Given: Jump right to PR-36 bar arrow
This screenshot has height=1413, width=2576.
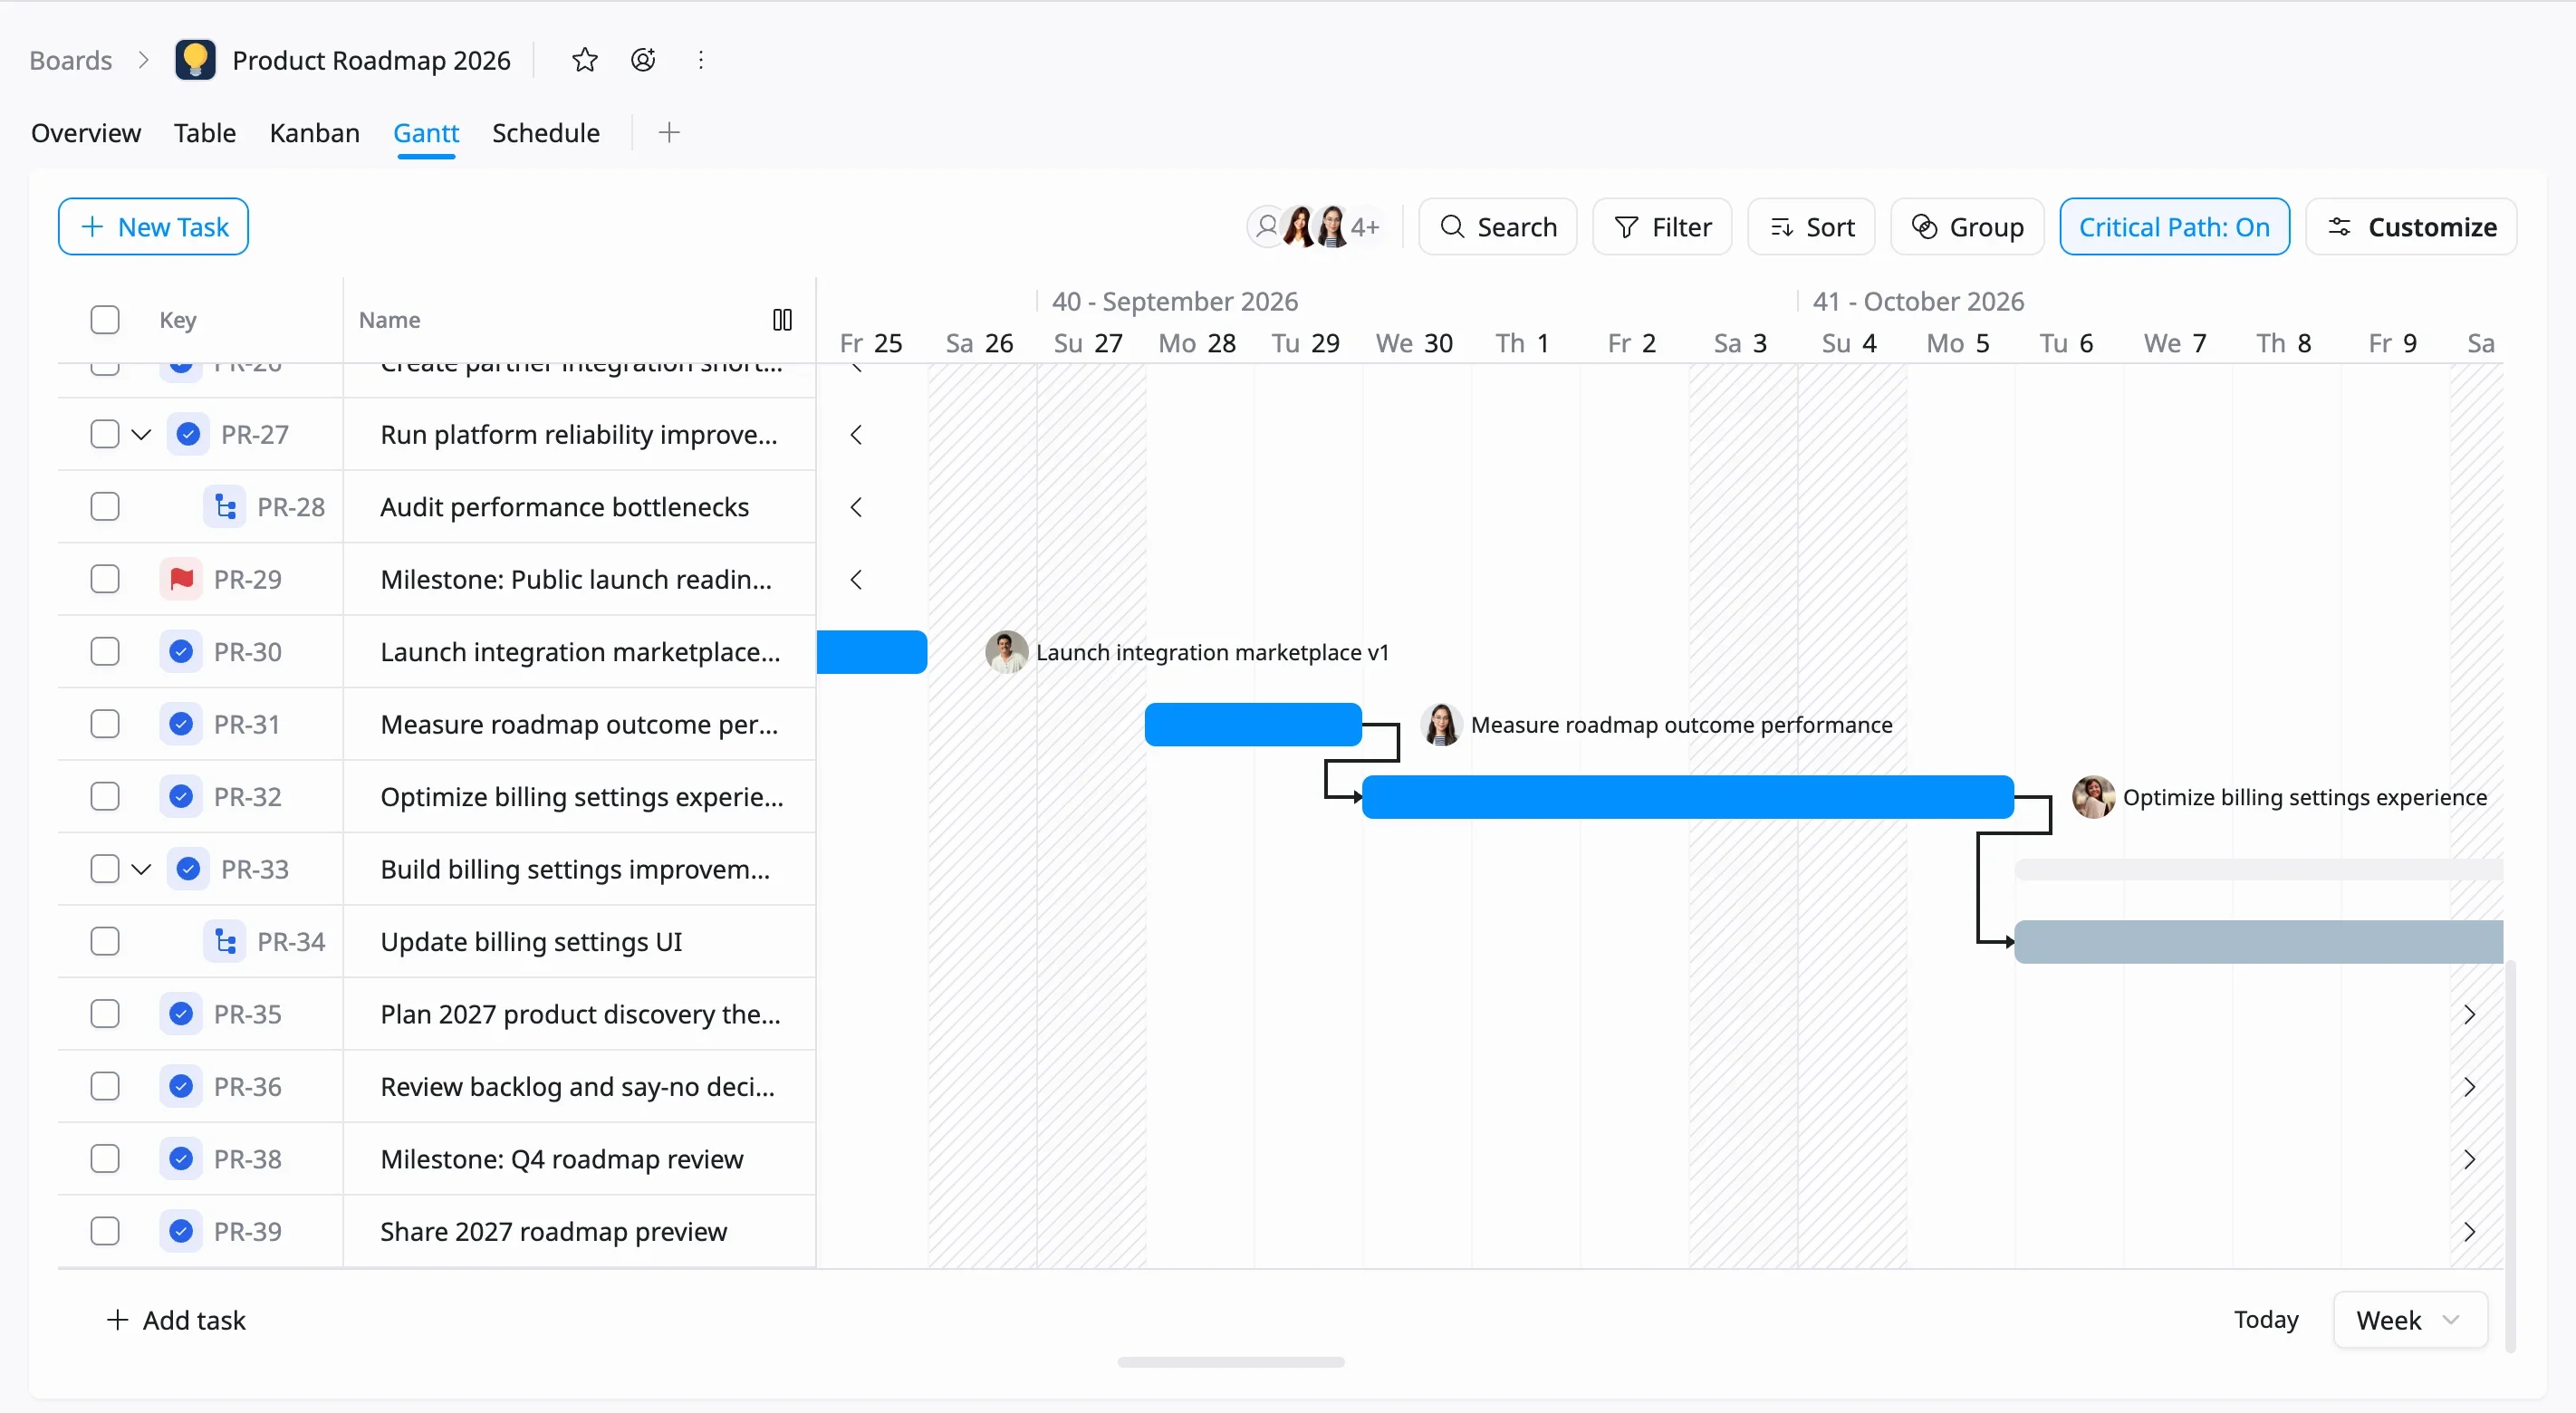Looking at the screenshot, I should 2470,1087.
